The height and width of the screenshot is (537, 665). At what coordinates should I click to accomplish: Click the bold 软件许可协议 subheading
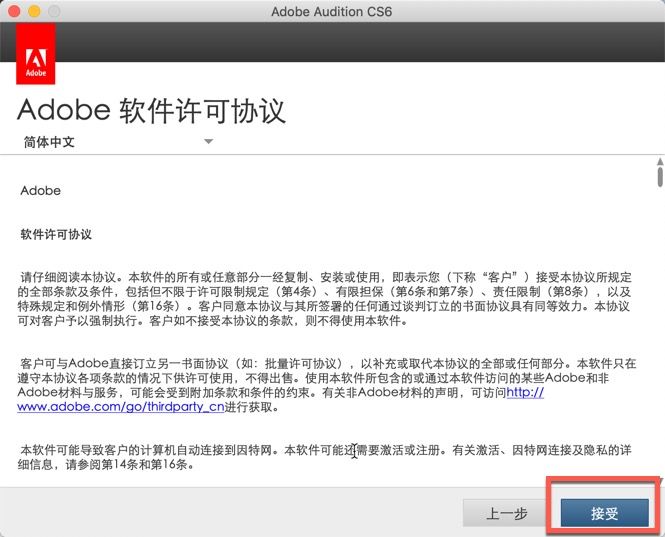(56, 234)
